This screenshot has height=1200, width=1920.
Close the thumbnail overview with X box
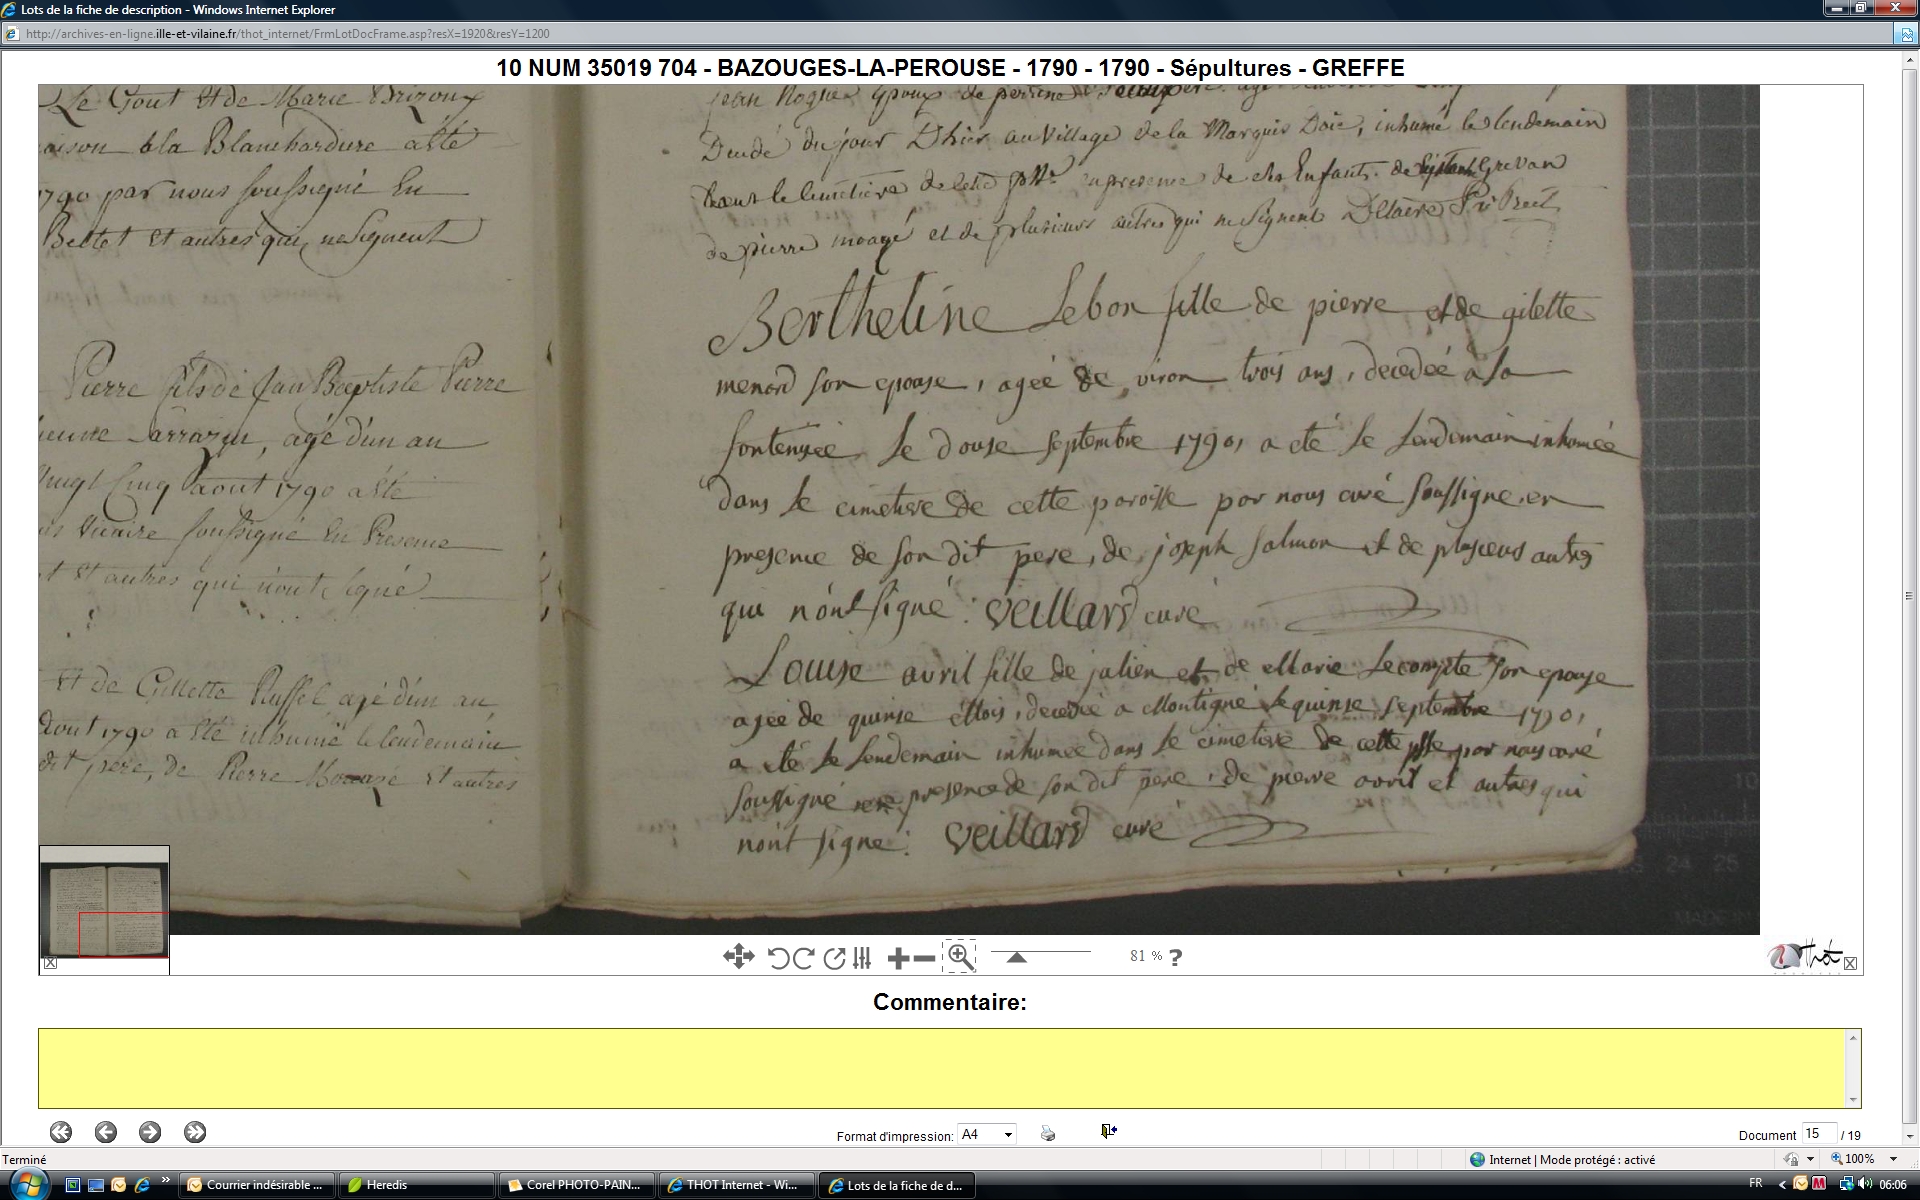tap(50, 963)
